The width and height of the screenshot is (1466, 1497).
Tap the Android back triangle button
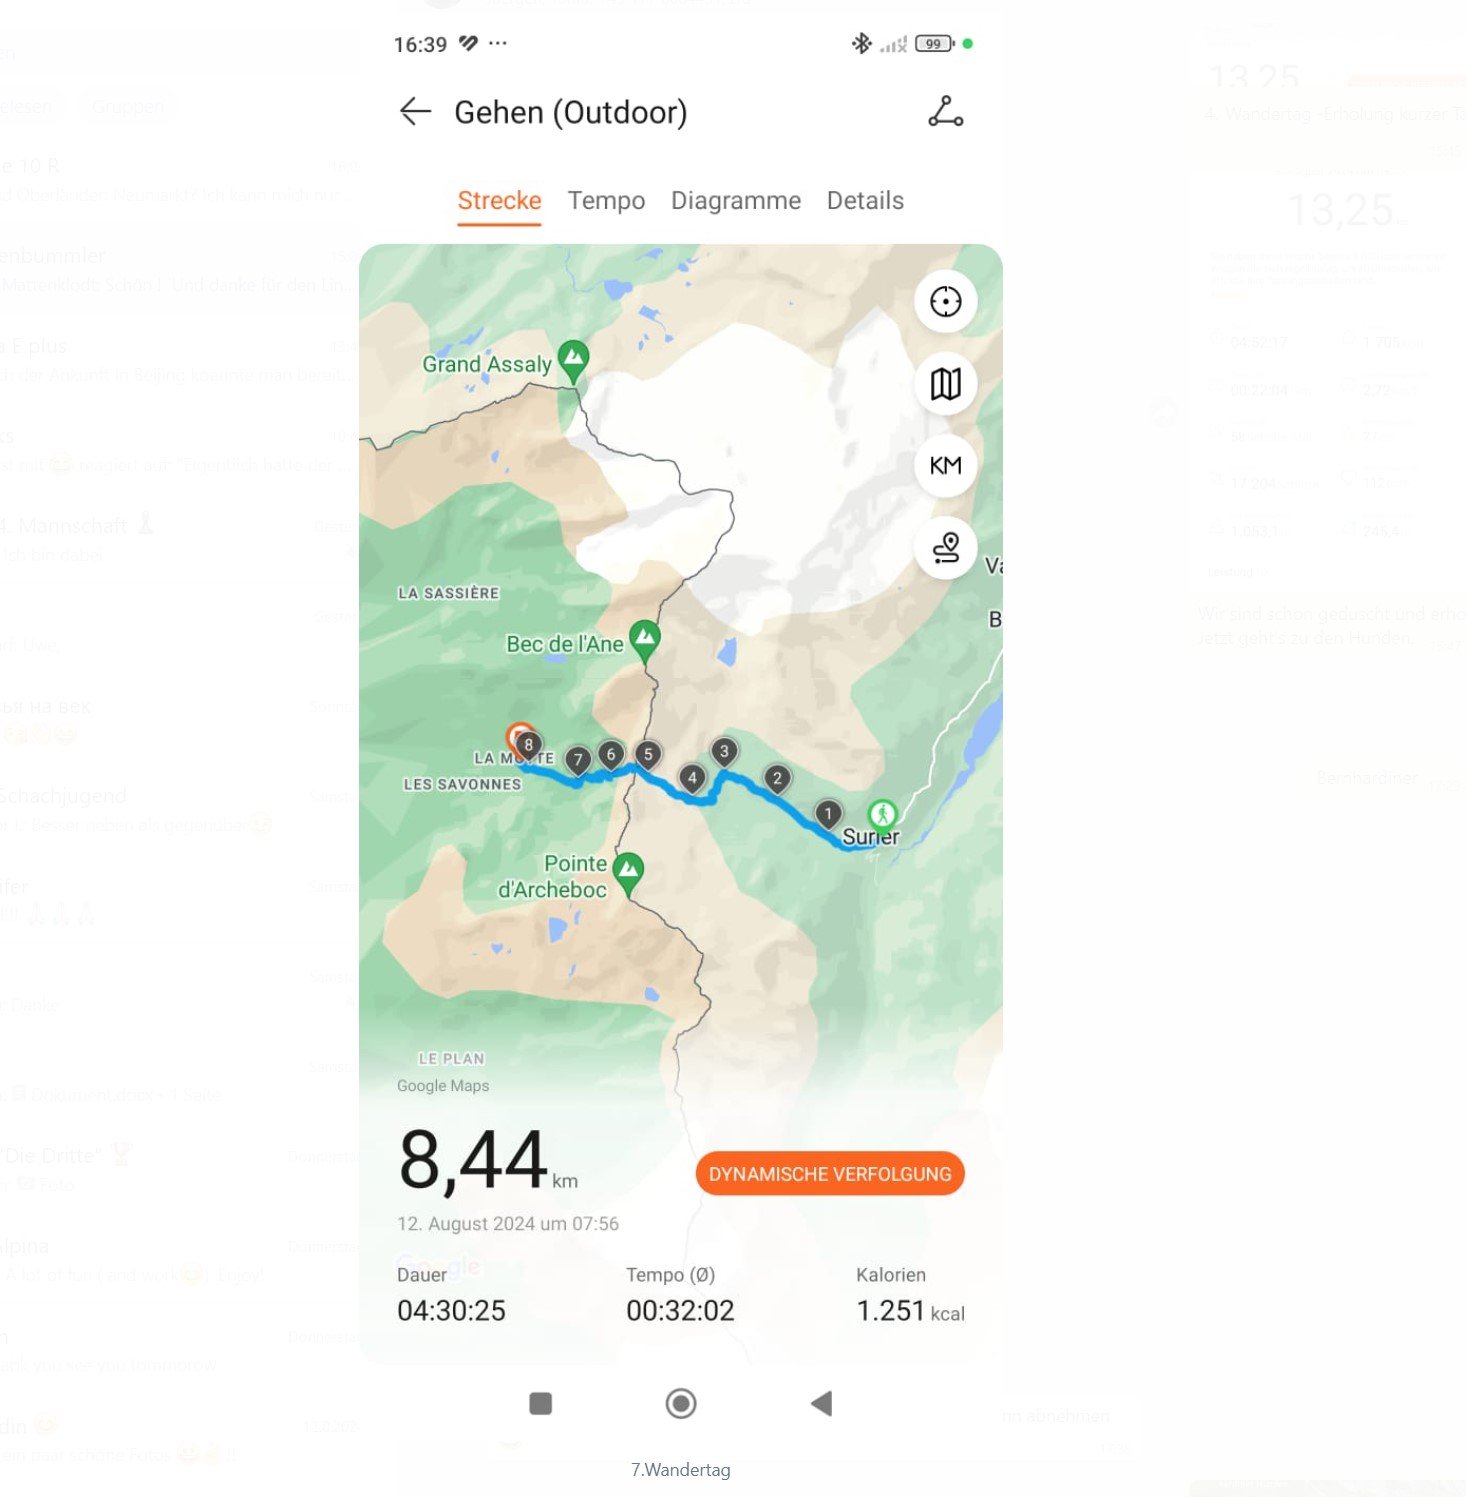point(822,1404)
